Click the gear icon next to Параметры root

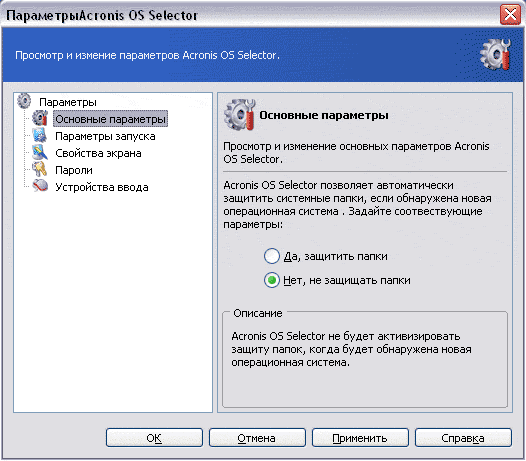[24, 101]
